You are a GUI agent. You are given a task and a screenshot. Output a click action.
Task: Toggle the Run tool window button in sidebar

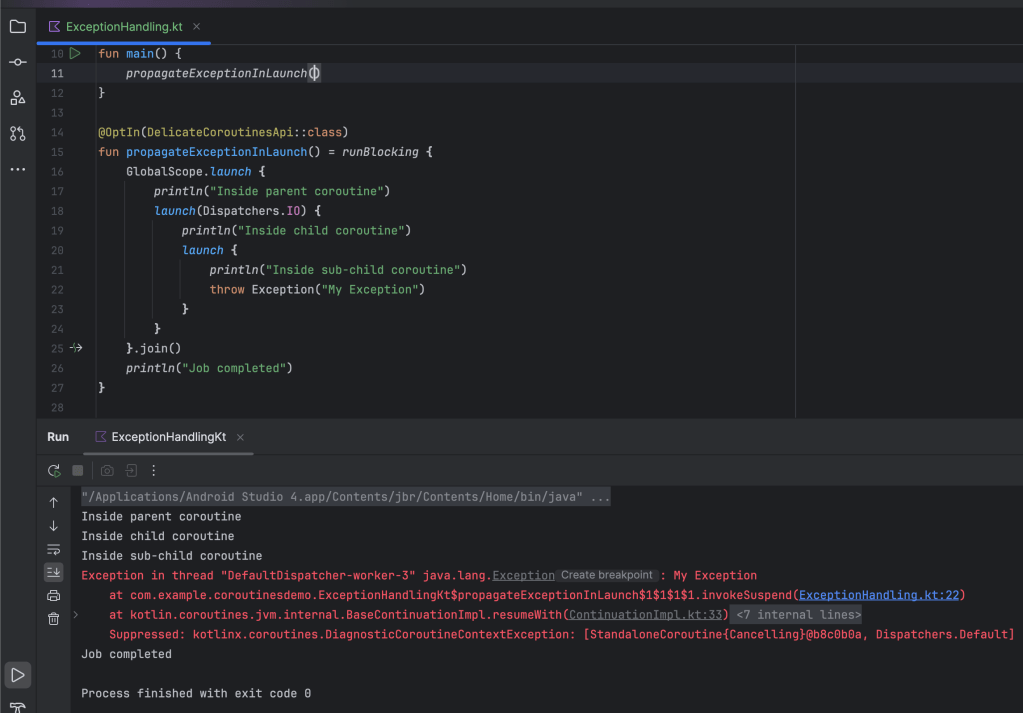[18, 675]
